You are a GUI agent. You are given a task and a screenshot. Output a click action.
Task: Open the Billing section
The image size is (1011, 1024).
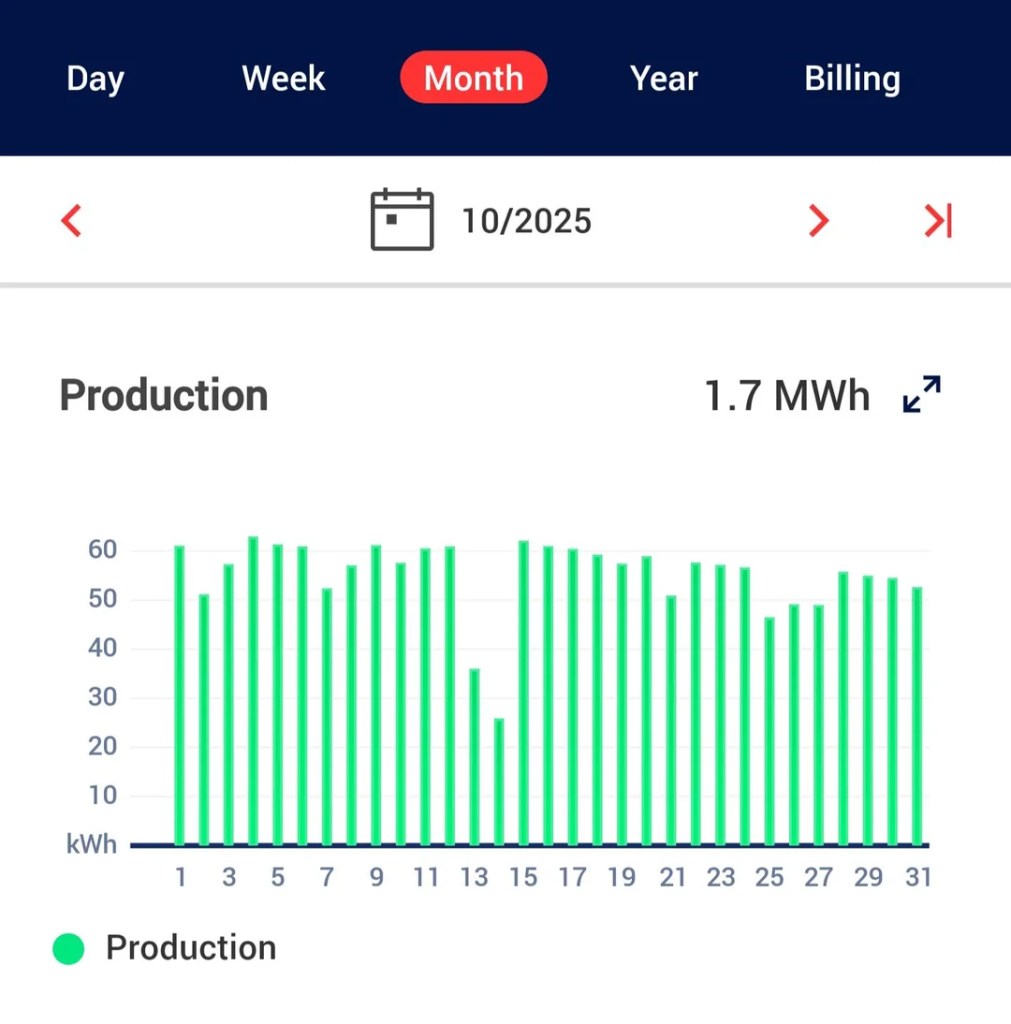pyautogui.click(x=852, y=78)
